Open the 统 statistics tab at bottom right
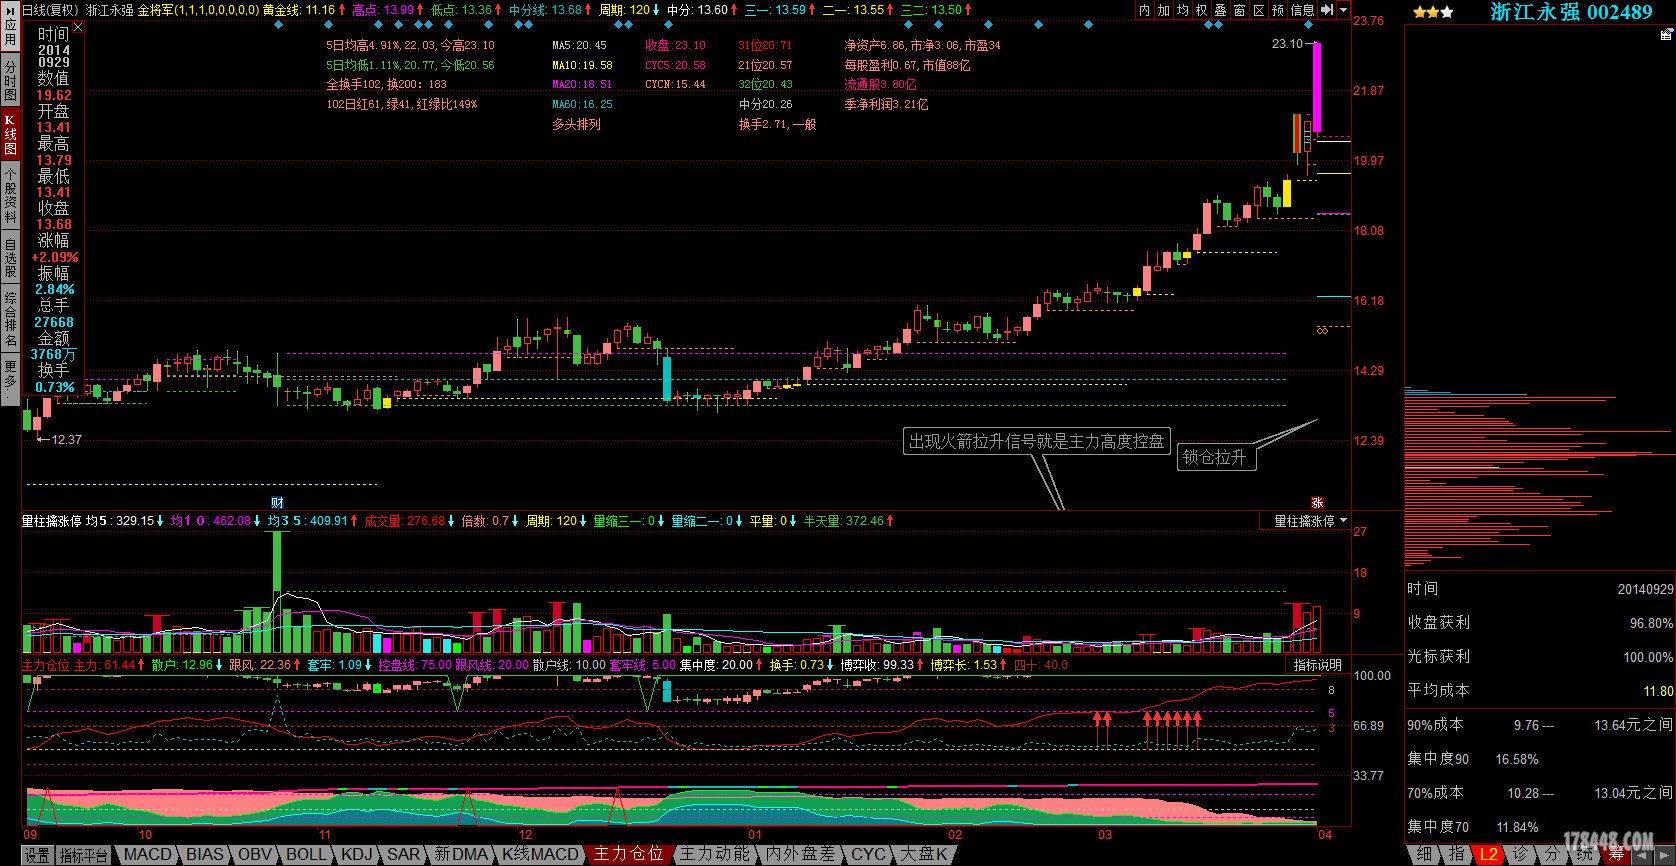The width and height of the screenshot is (1676, 866). pyautogui.click(x=1584, y=855)
